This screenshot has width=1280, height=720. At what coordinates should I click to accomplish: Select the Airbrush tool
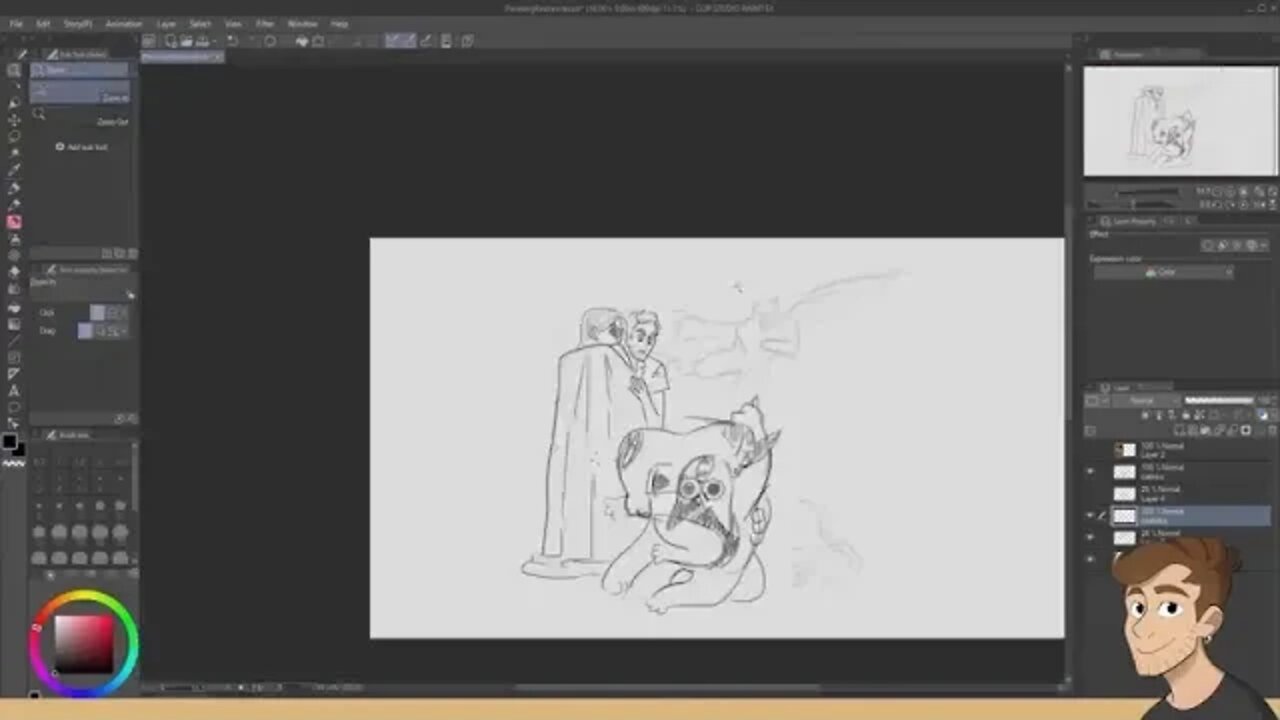tap(14, 239)
